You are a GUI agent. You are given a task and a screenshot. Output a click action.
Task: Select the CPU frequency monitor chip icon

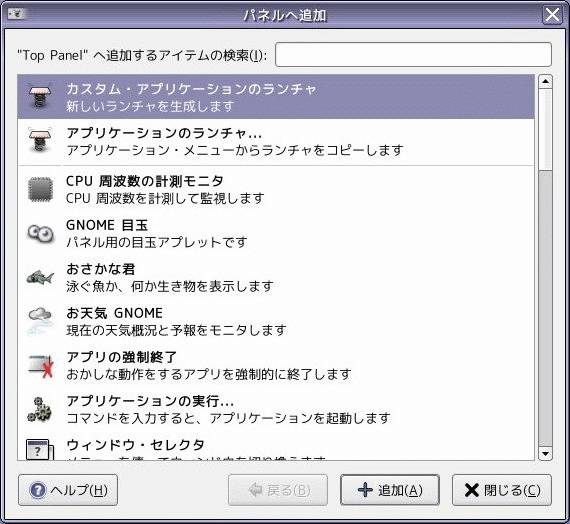[40, 189]
